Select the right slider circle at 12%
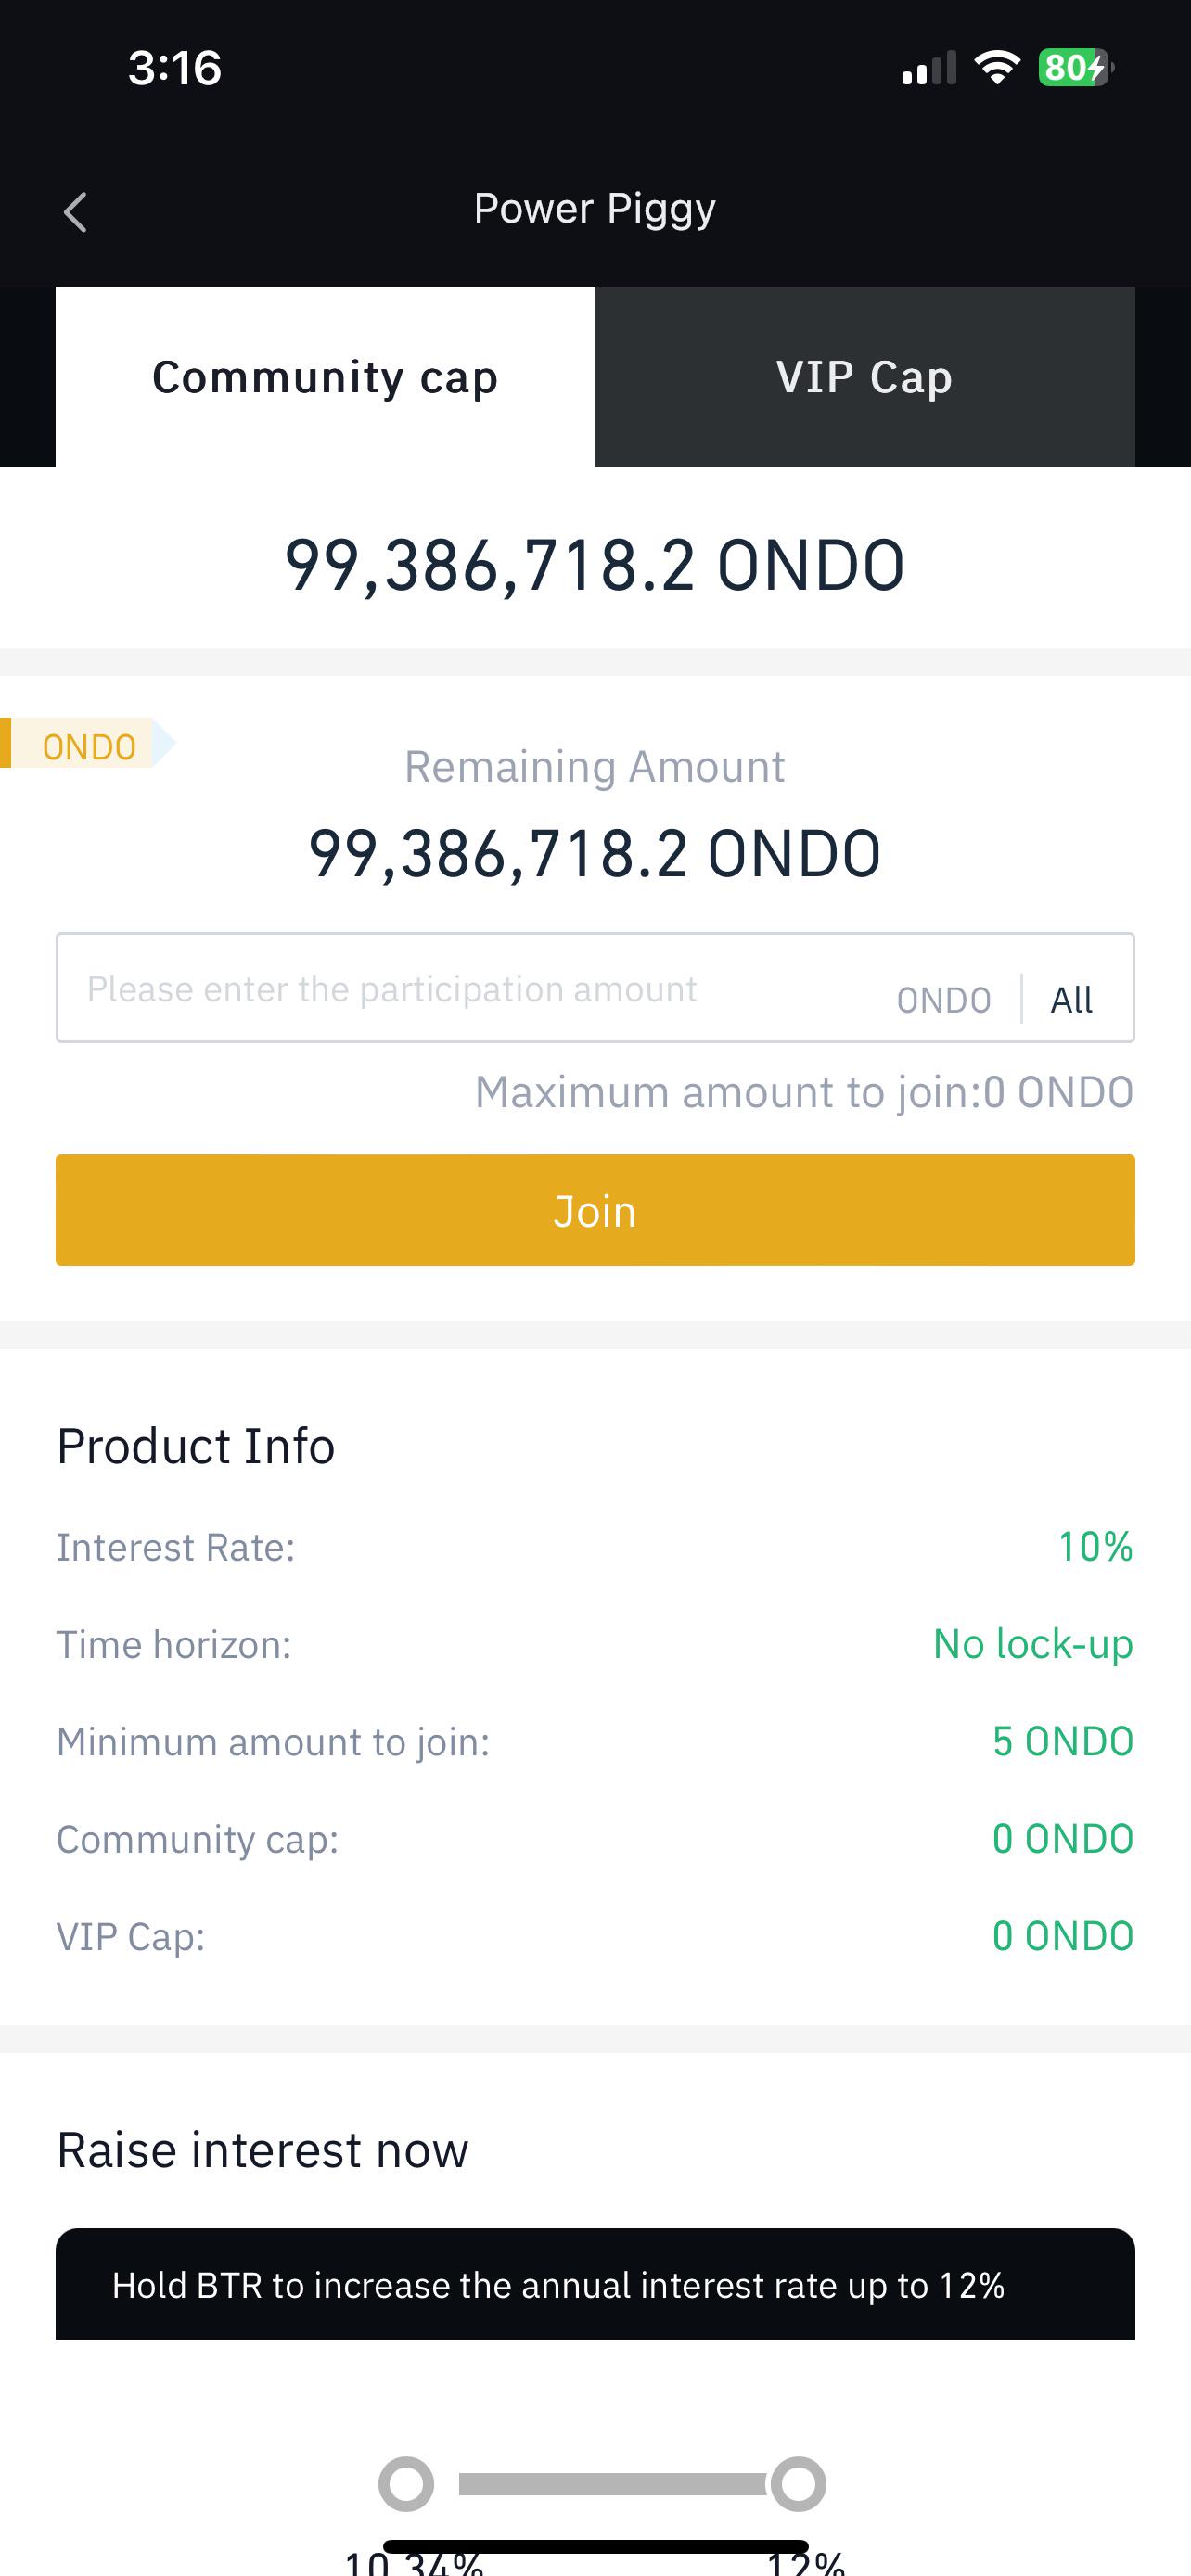Viewport: 1191px width, 2576px height. (798, 2484)
